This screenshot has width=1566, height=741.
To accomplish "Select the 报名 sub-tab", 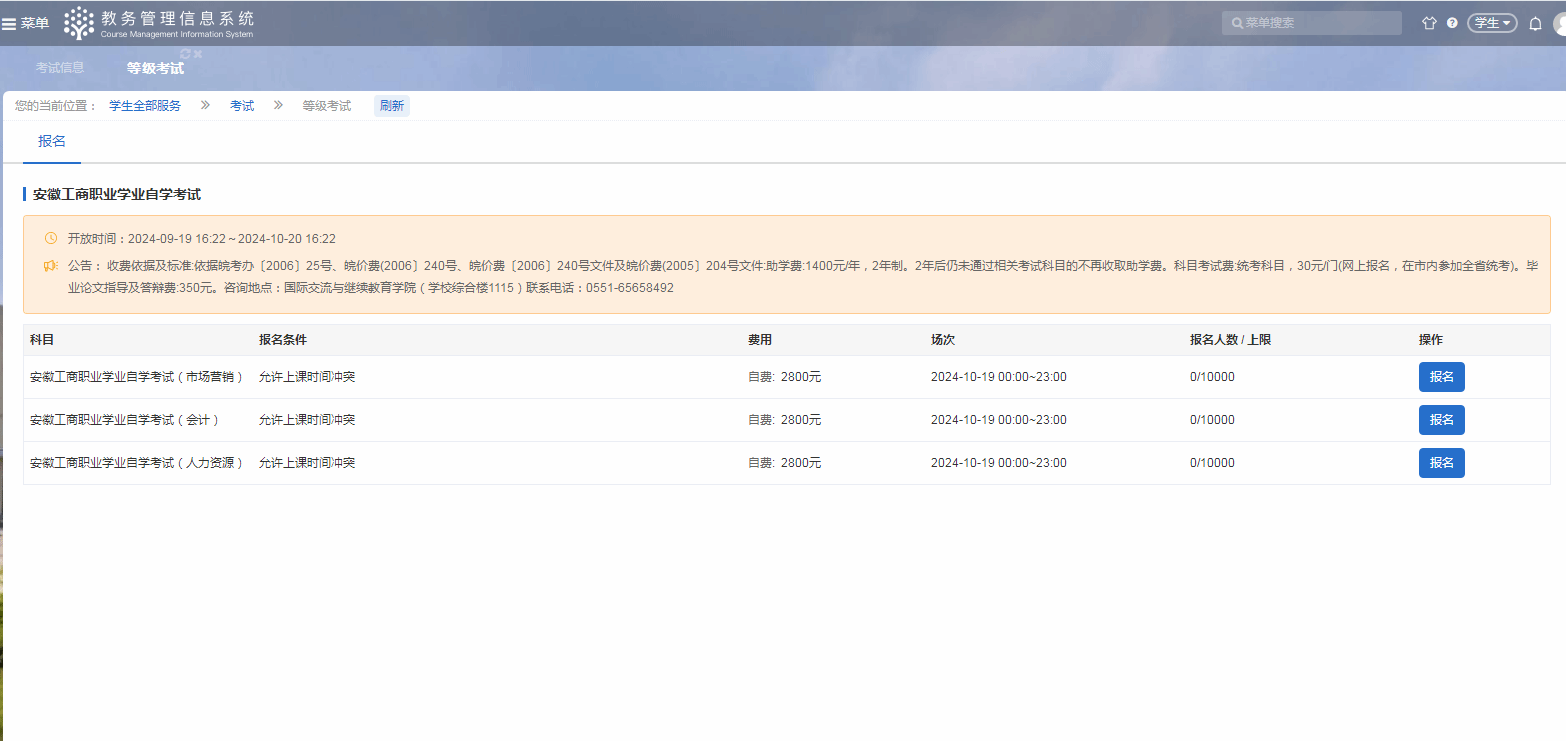I will 52,142.
